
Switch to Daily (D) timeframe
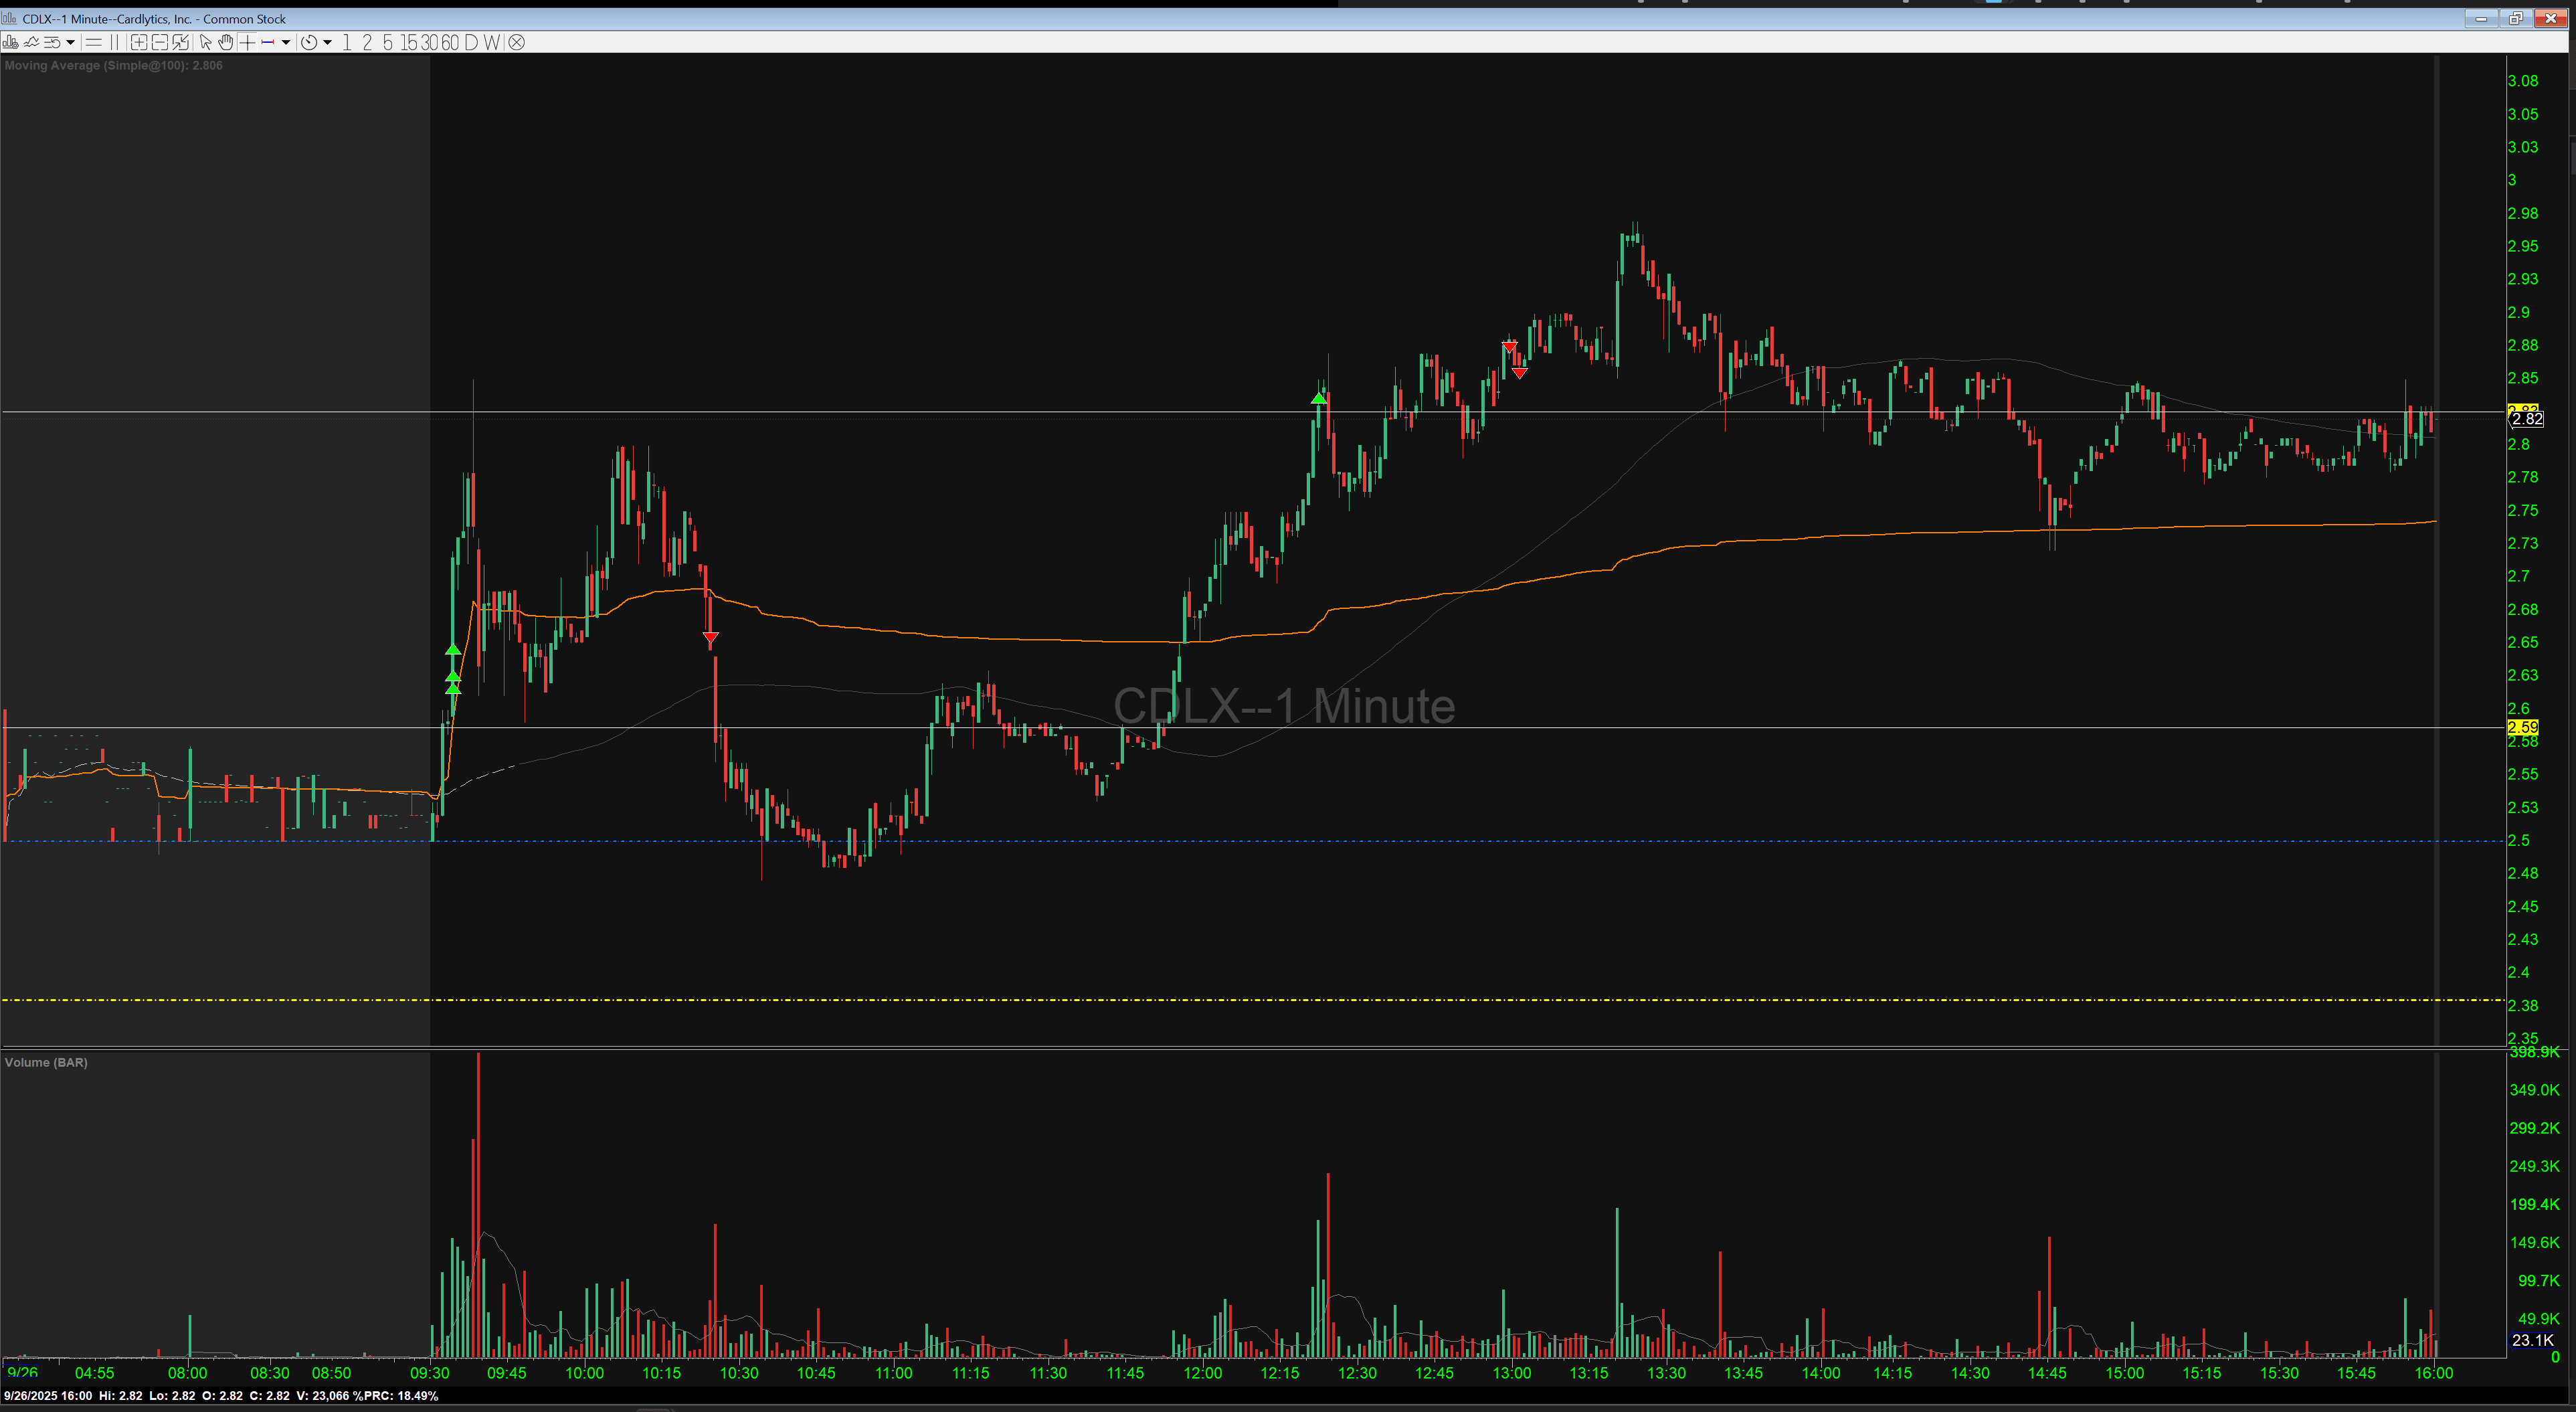(471, 42)
